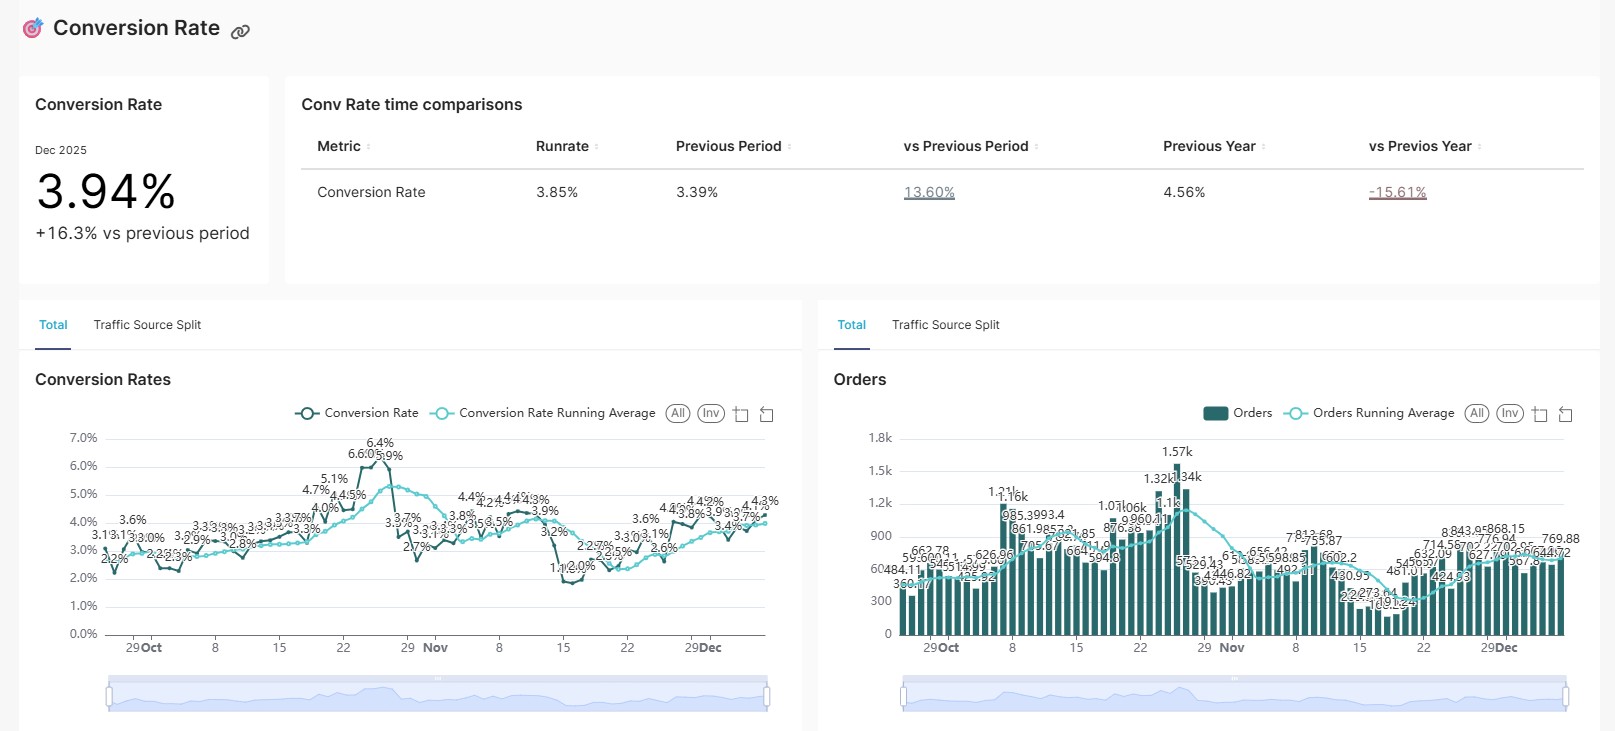Click left handle of Conversion Rates range slider

tap(109, 695)
